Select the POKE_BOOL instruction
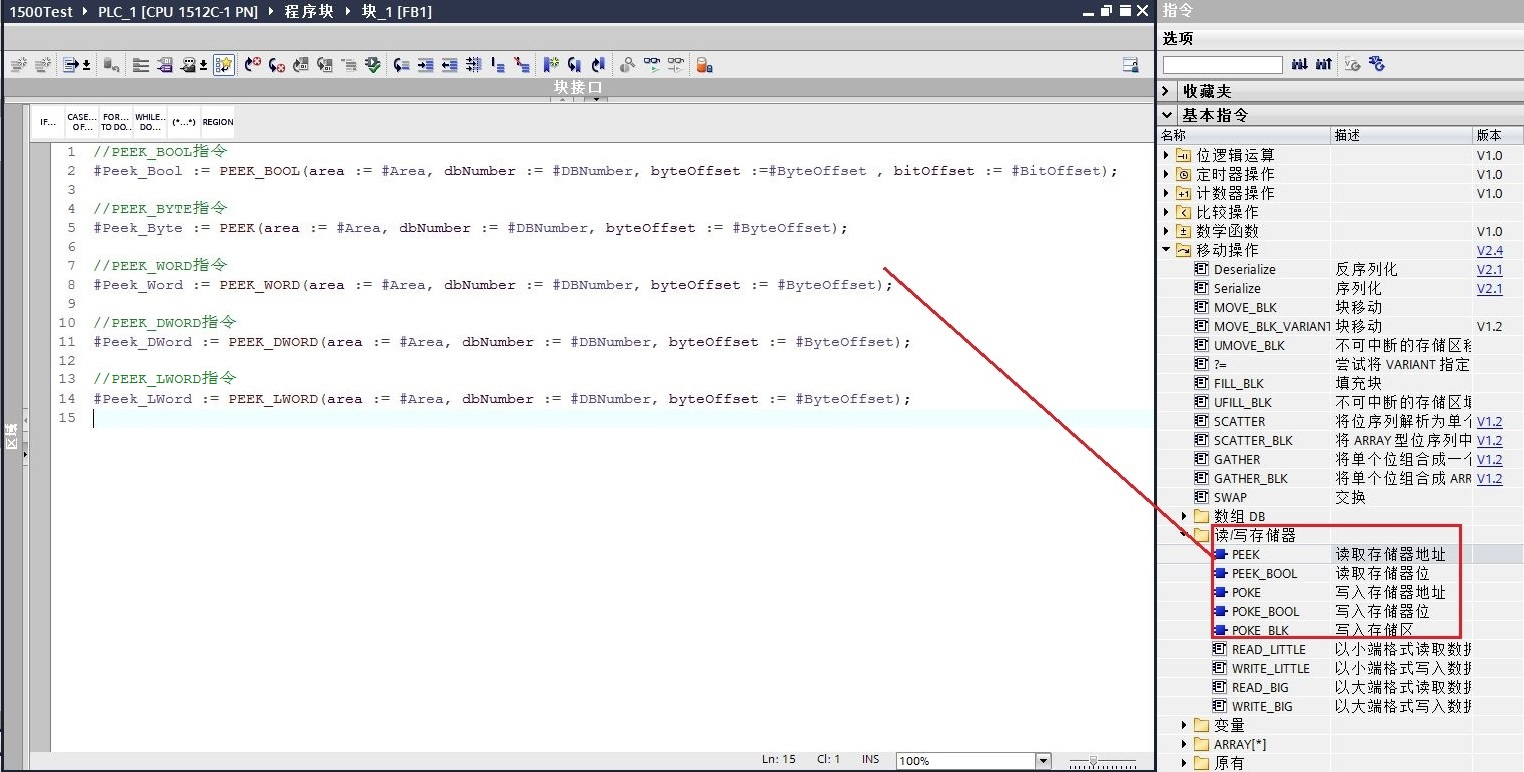This screenshot has height=772, width=1524. pyautogui.click(x=1265, y=611)
